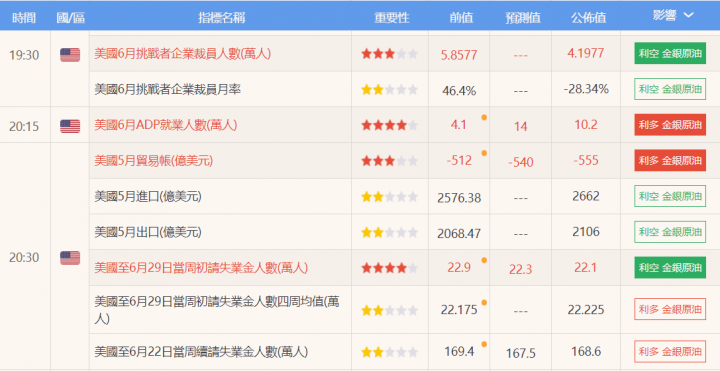720x371 pixels.
Task: Click star rating for 美國5月貿易帳
Action: 389,161
